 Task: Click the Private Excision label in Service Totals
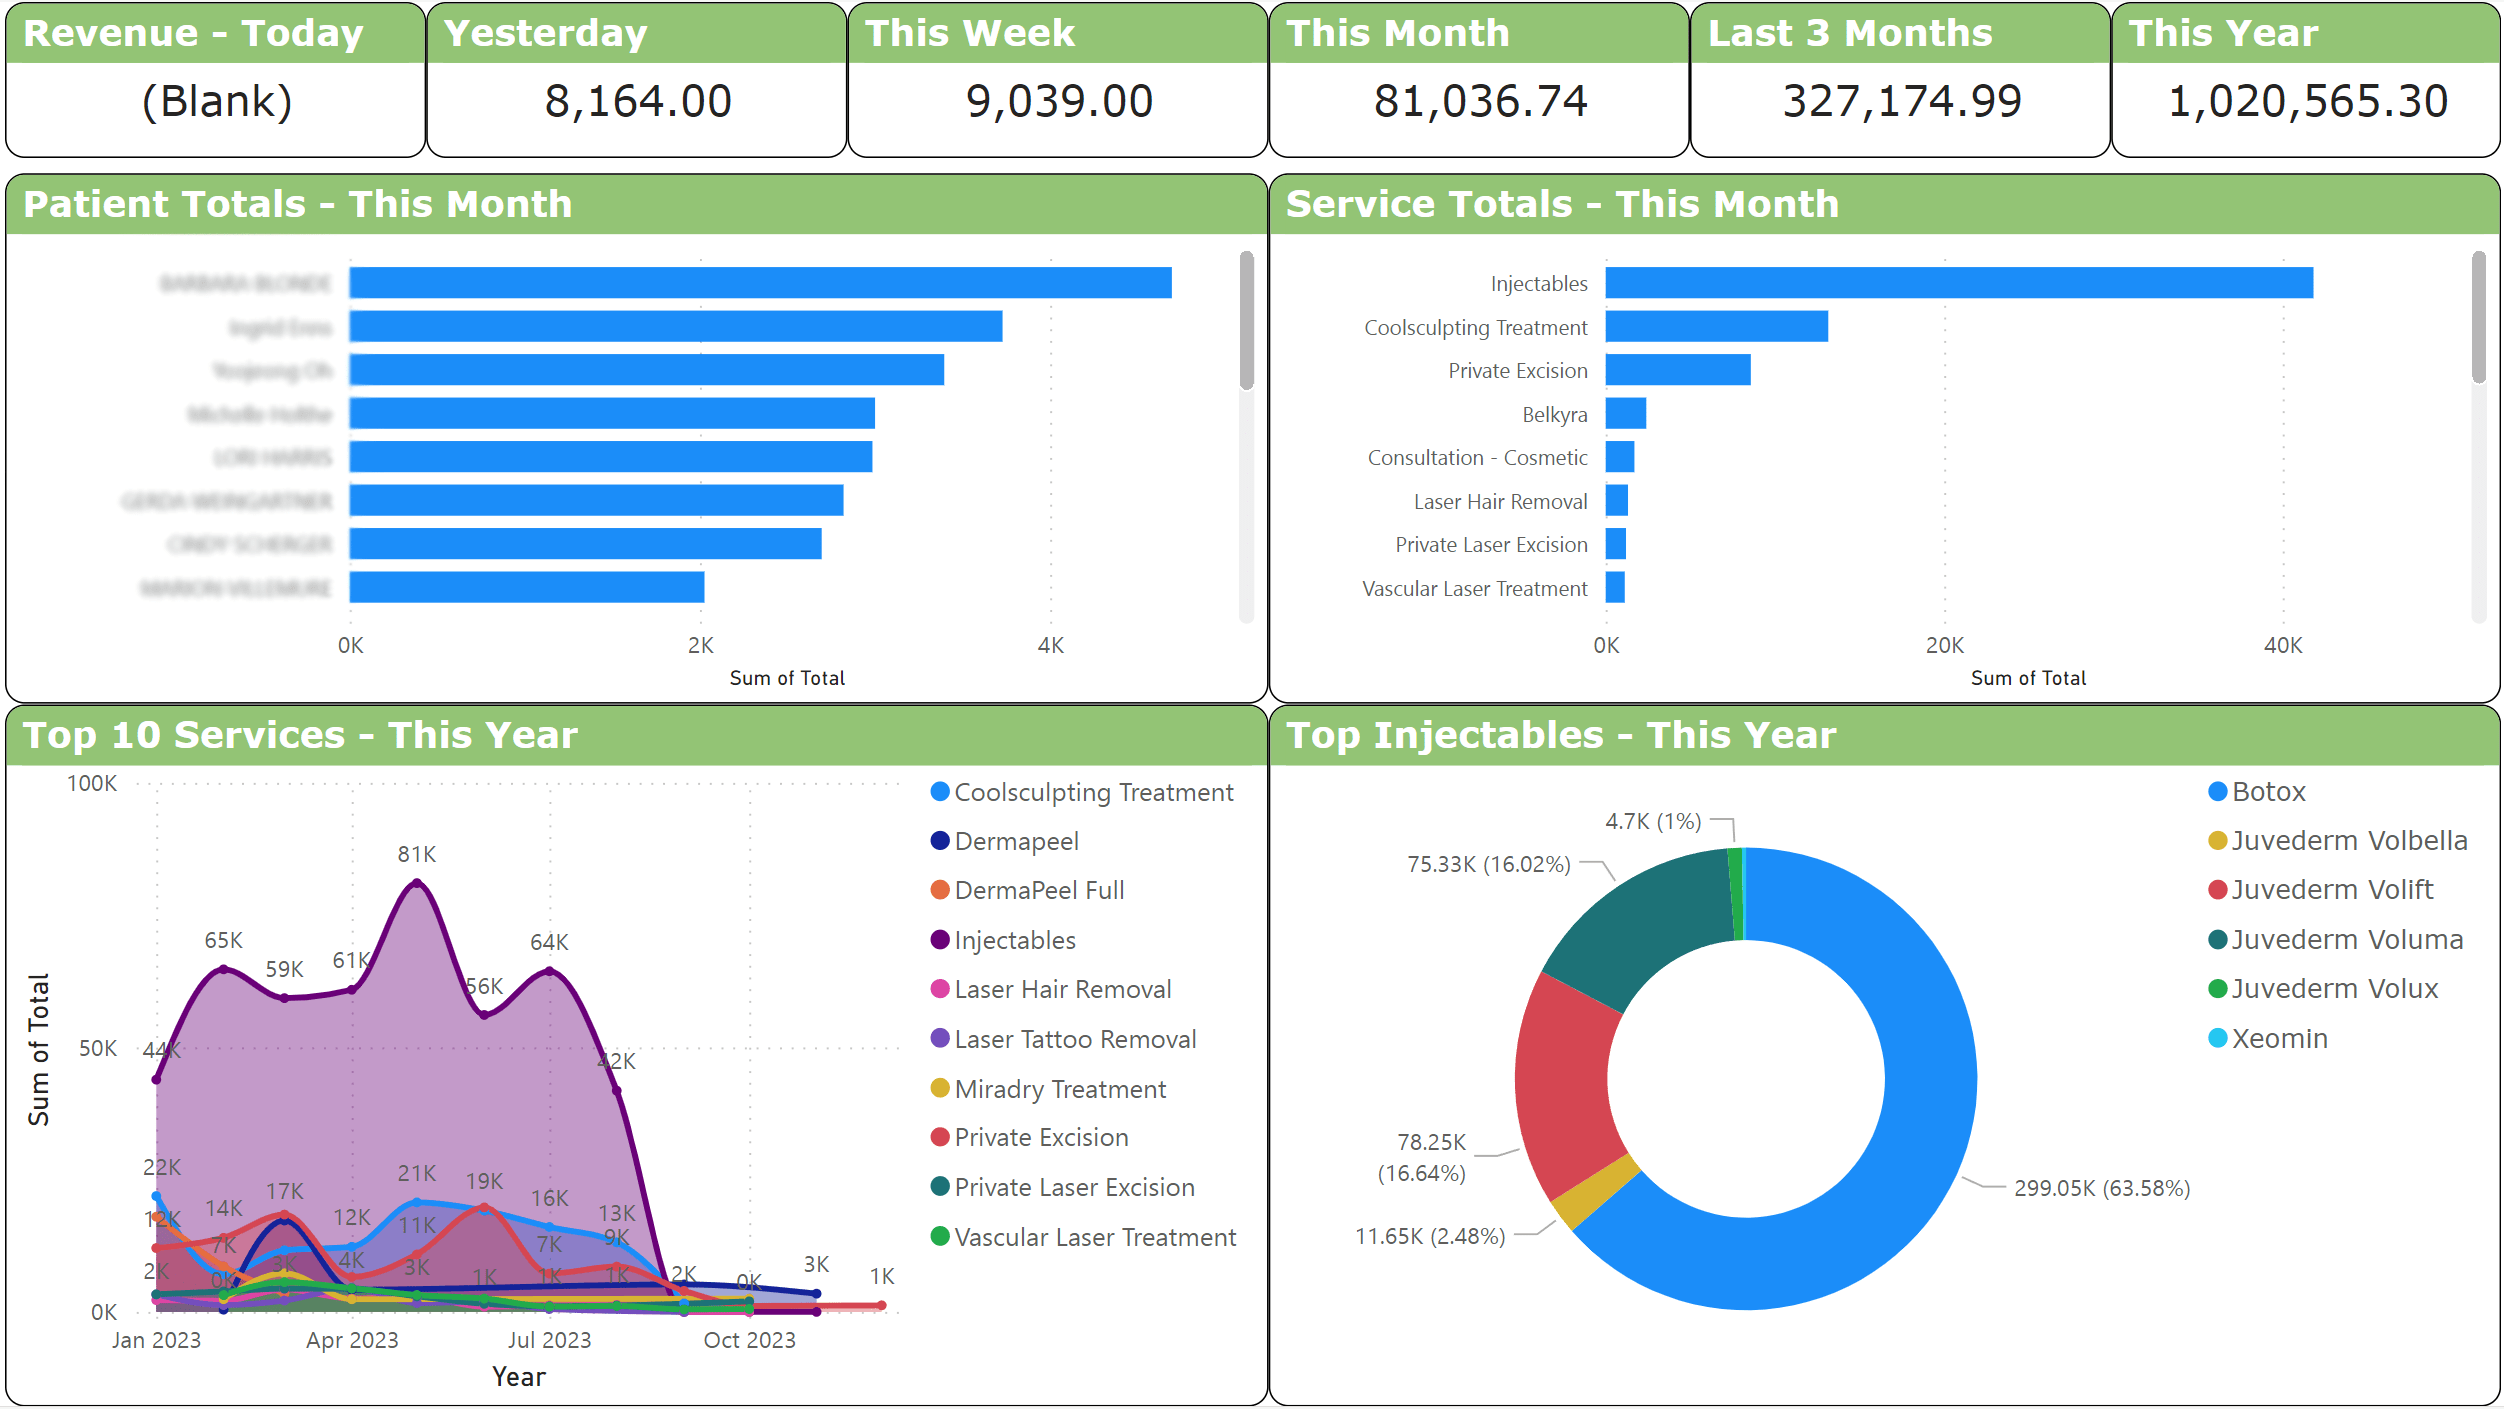click(x=1517, y=370)
